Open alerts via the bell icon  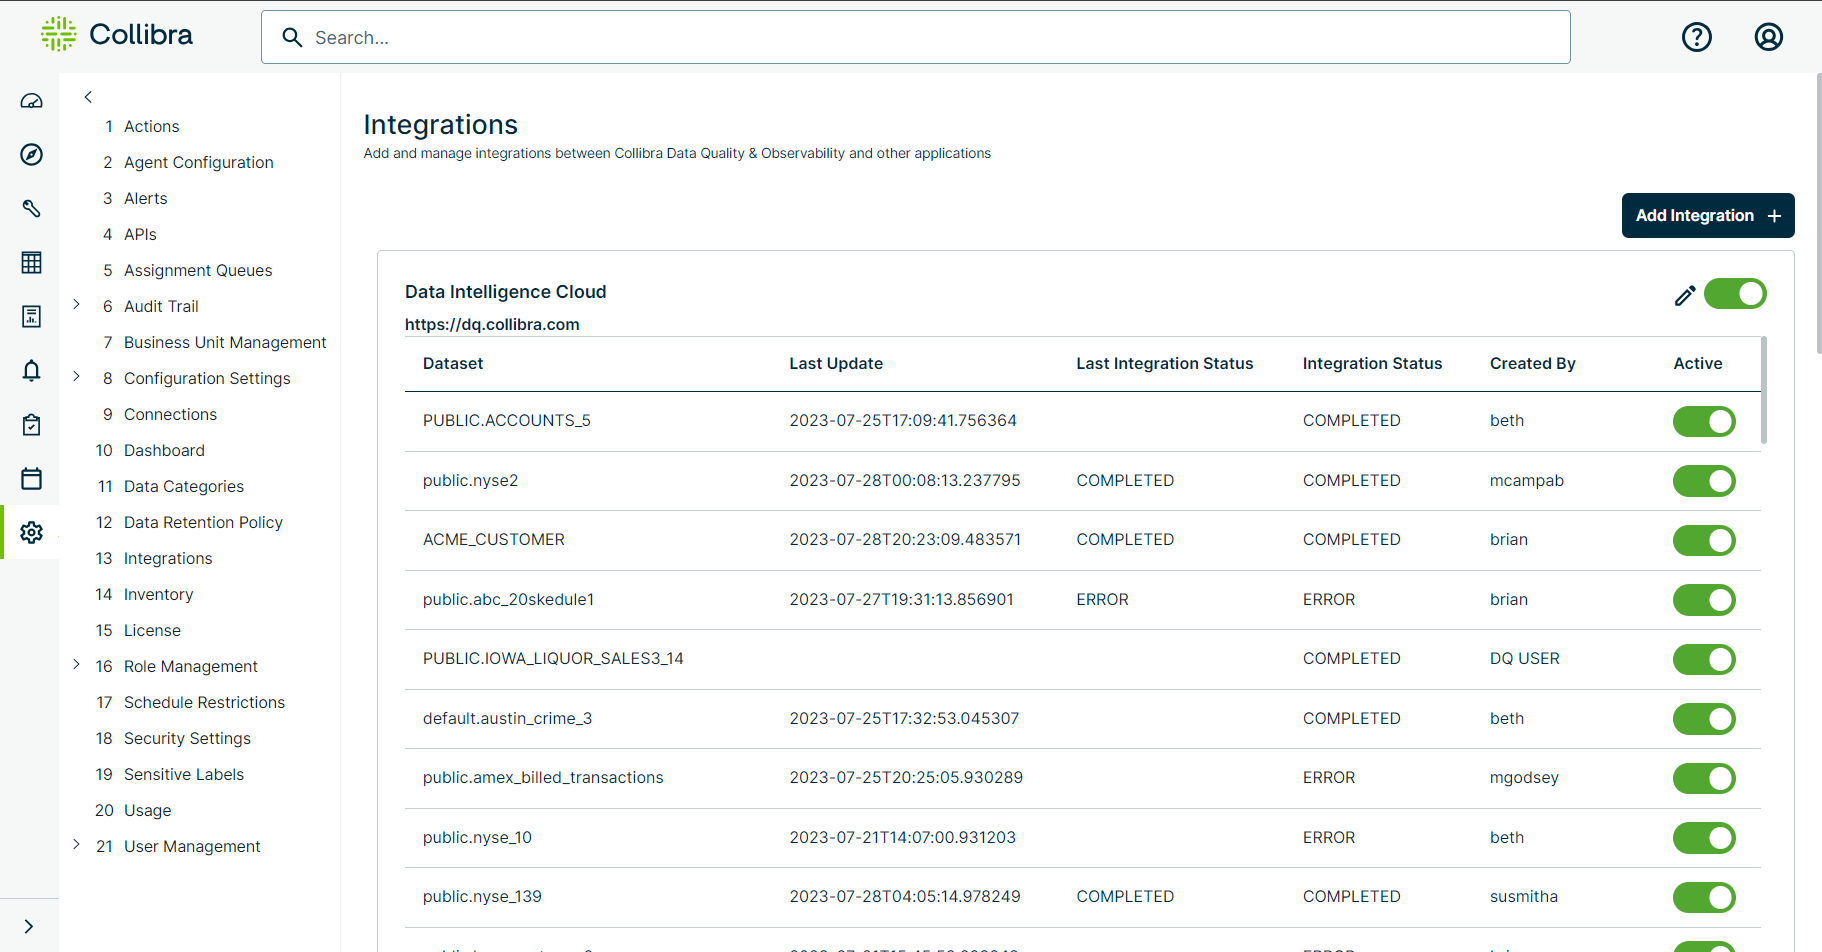click(x=31, y=370)
